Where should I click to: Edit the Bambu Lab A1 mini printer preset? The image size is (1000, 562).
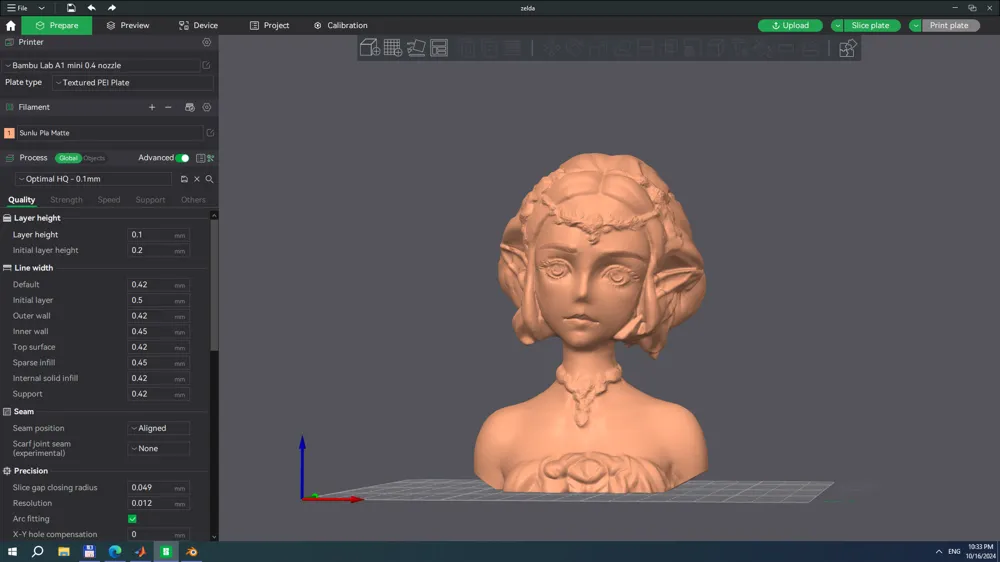pyautogui.click(x=206, y=65)
